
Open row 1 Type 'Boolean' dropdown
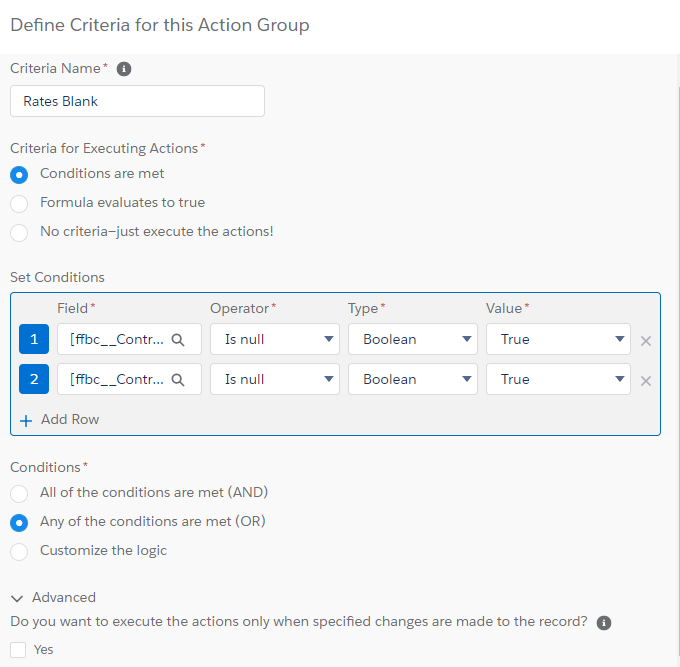[x=412, y=339]
